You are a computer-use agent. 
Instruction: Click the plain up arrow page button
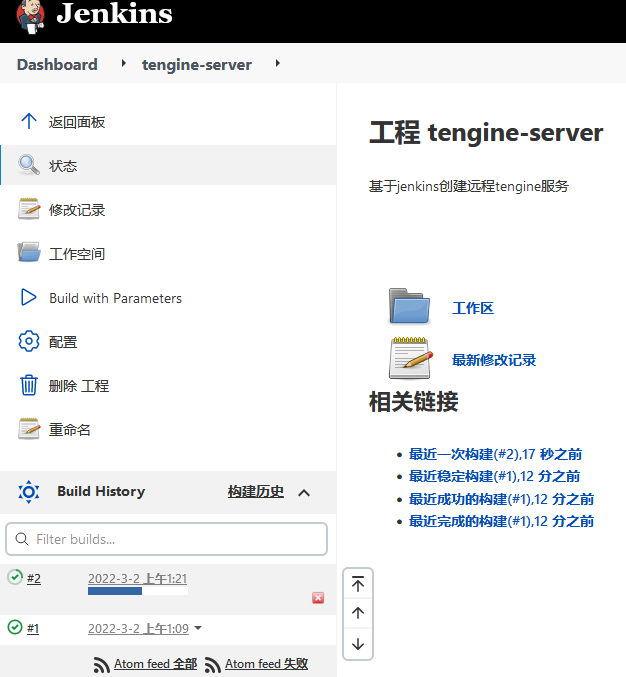[x=358, y=613]
